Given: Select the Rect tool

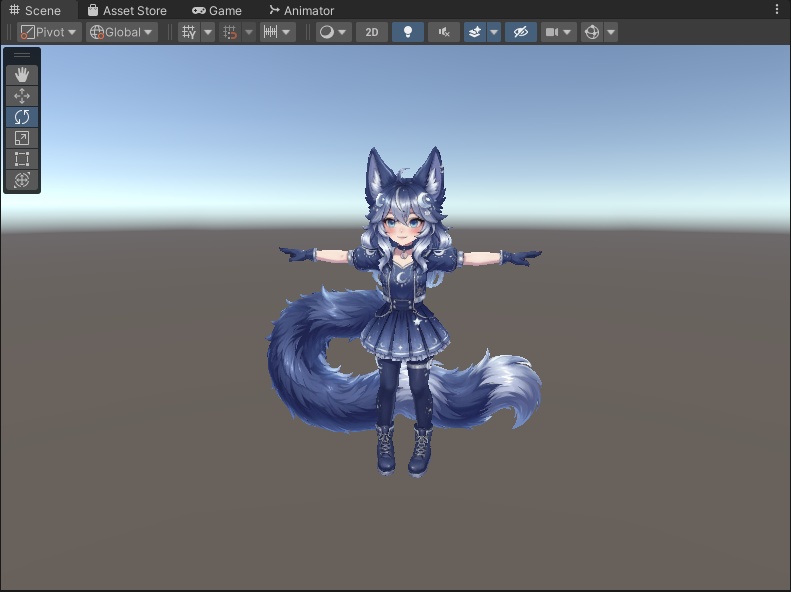Looking at the screenshot, I should [22, 159].
